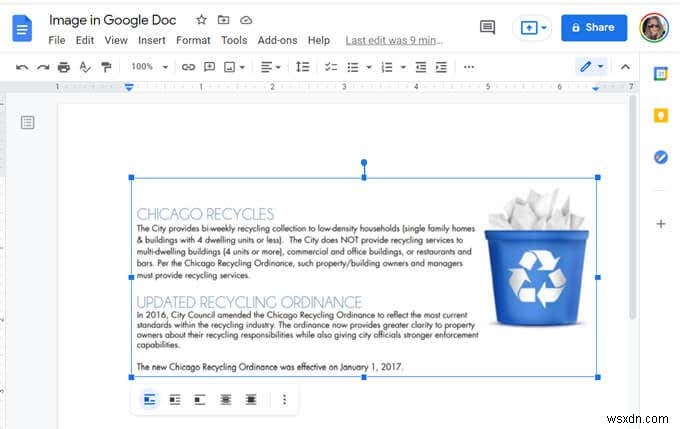Open the 100% zoom dropdown
The width and height of the screenshot is (680, 429).
pyautogui.click(x=149, y=67)
